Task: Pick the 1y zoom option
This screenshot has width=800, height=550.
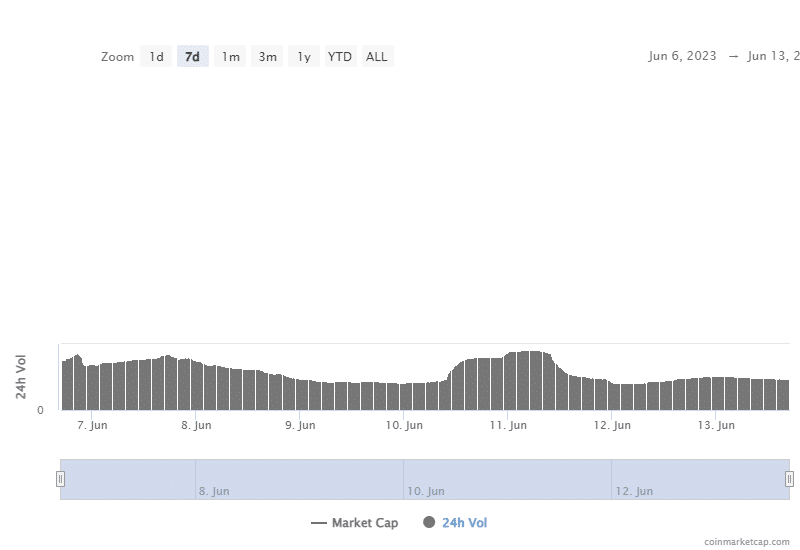Action: pyautogui.click(x=304, y=57)
